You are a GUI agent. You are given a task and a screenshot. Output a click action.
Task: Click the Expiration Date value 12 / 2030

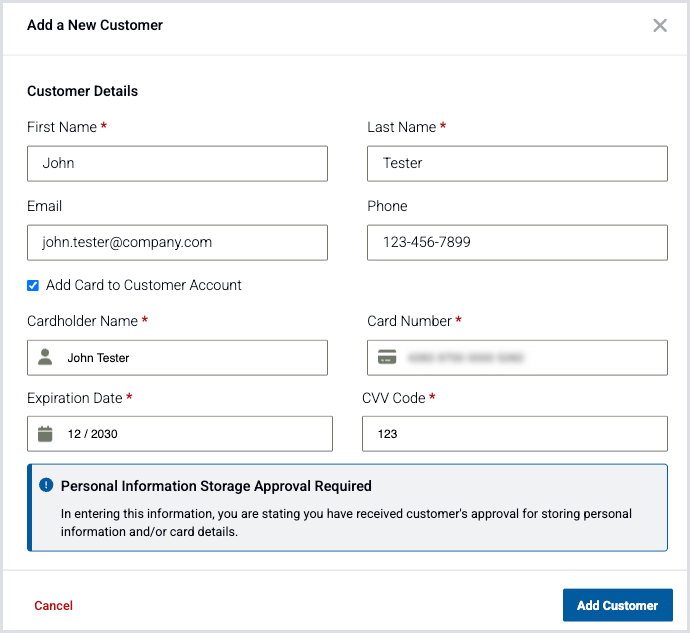click(x=93, y=434)
